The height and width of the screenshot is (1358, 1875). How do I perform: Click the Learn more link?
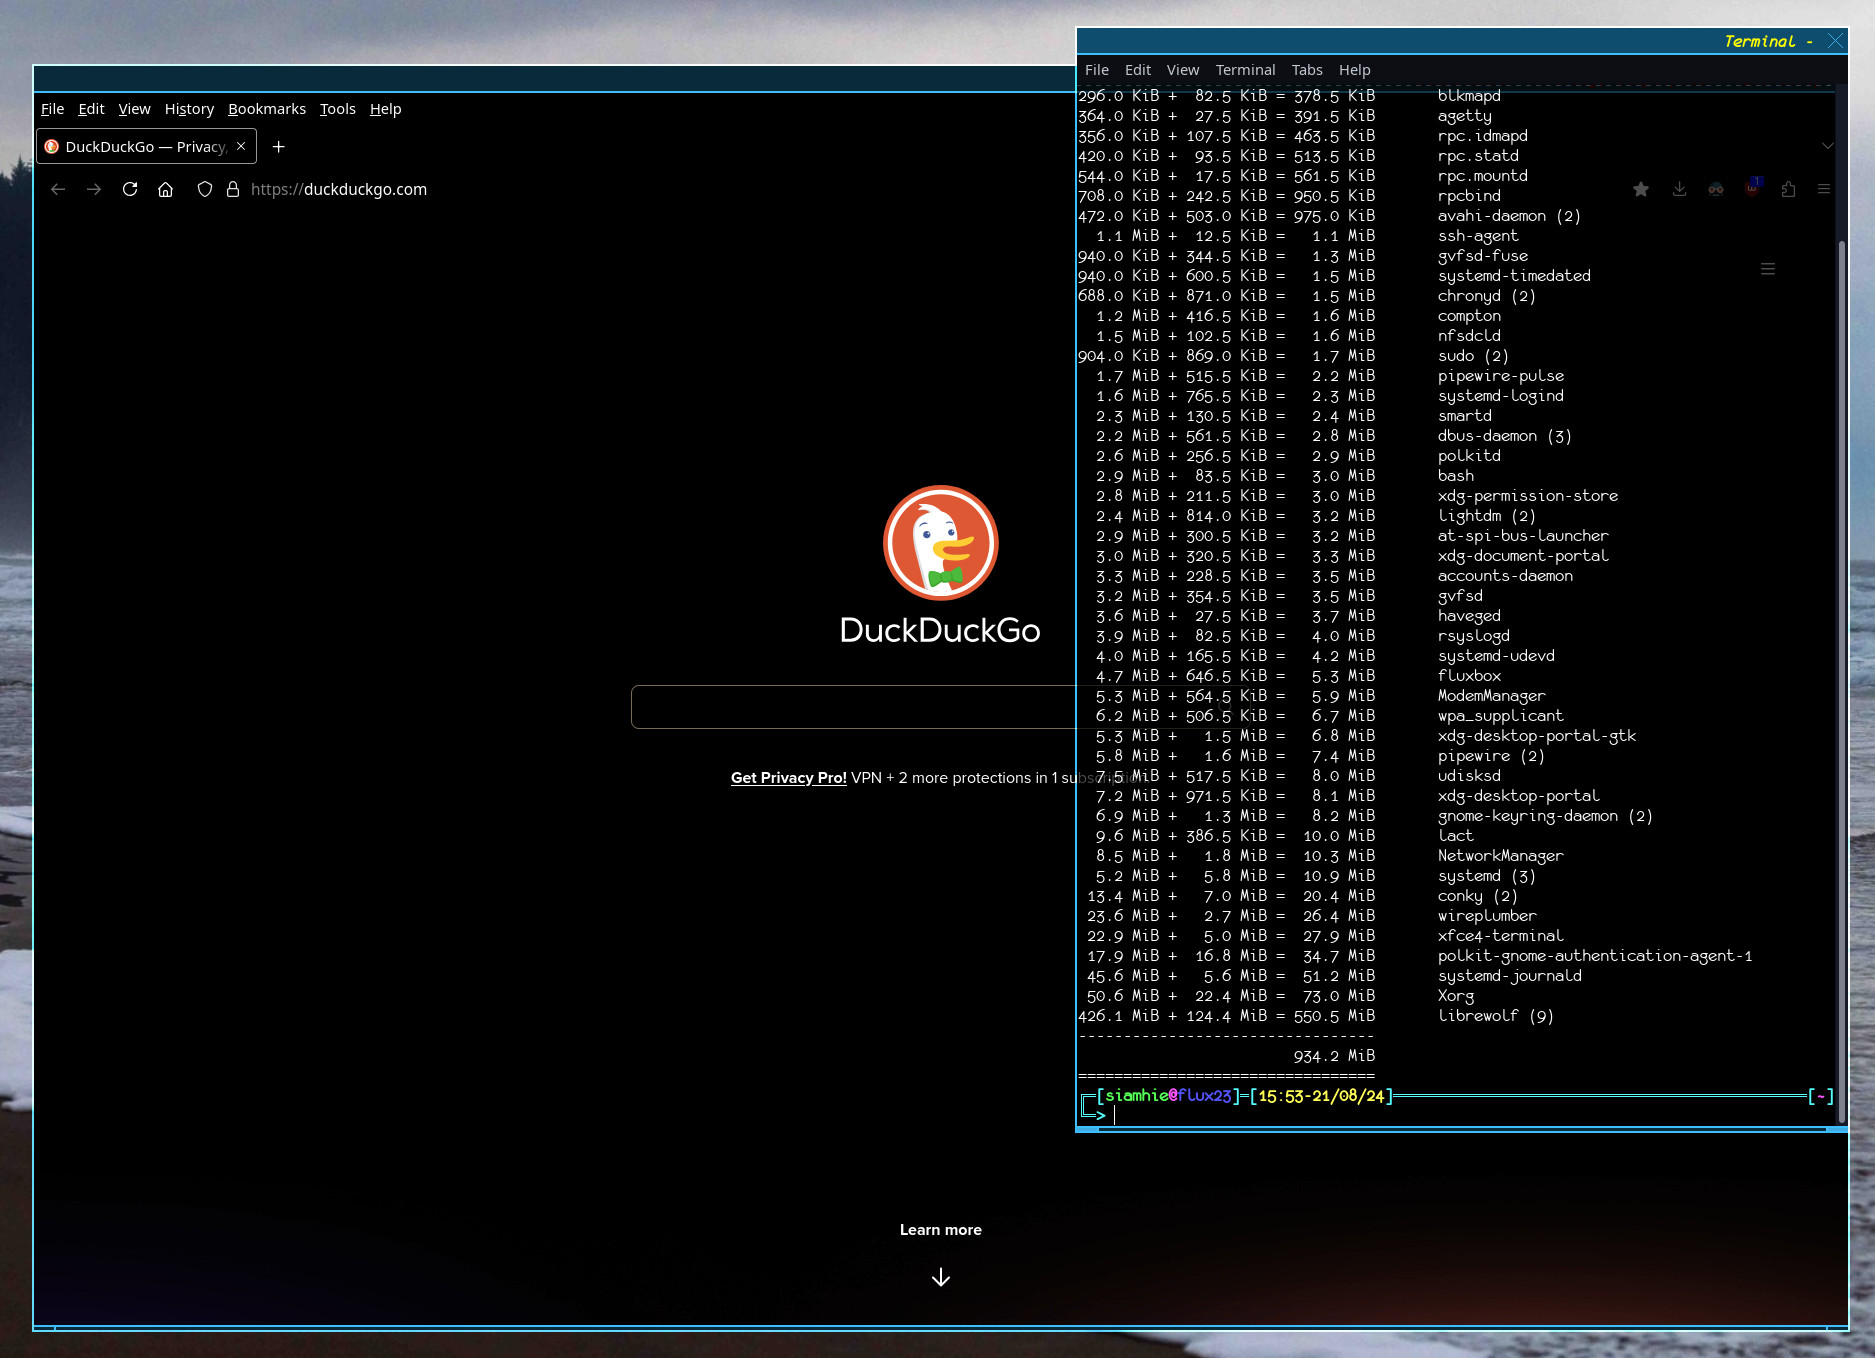pyautogui.click(x=941, y=1230)
